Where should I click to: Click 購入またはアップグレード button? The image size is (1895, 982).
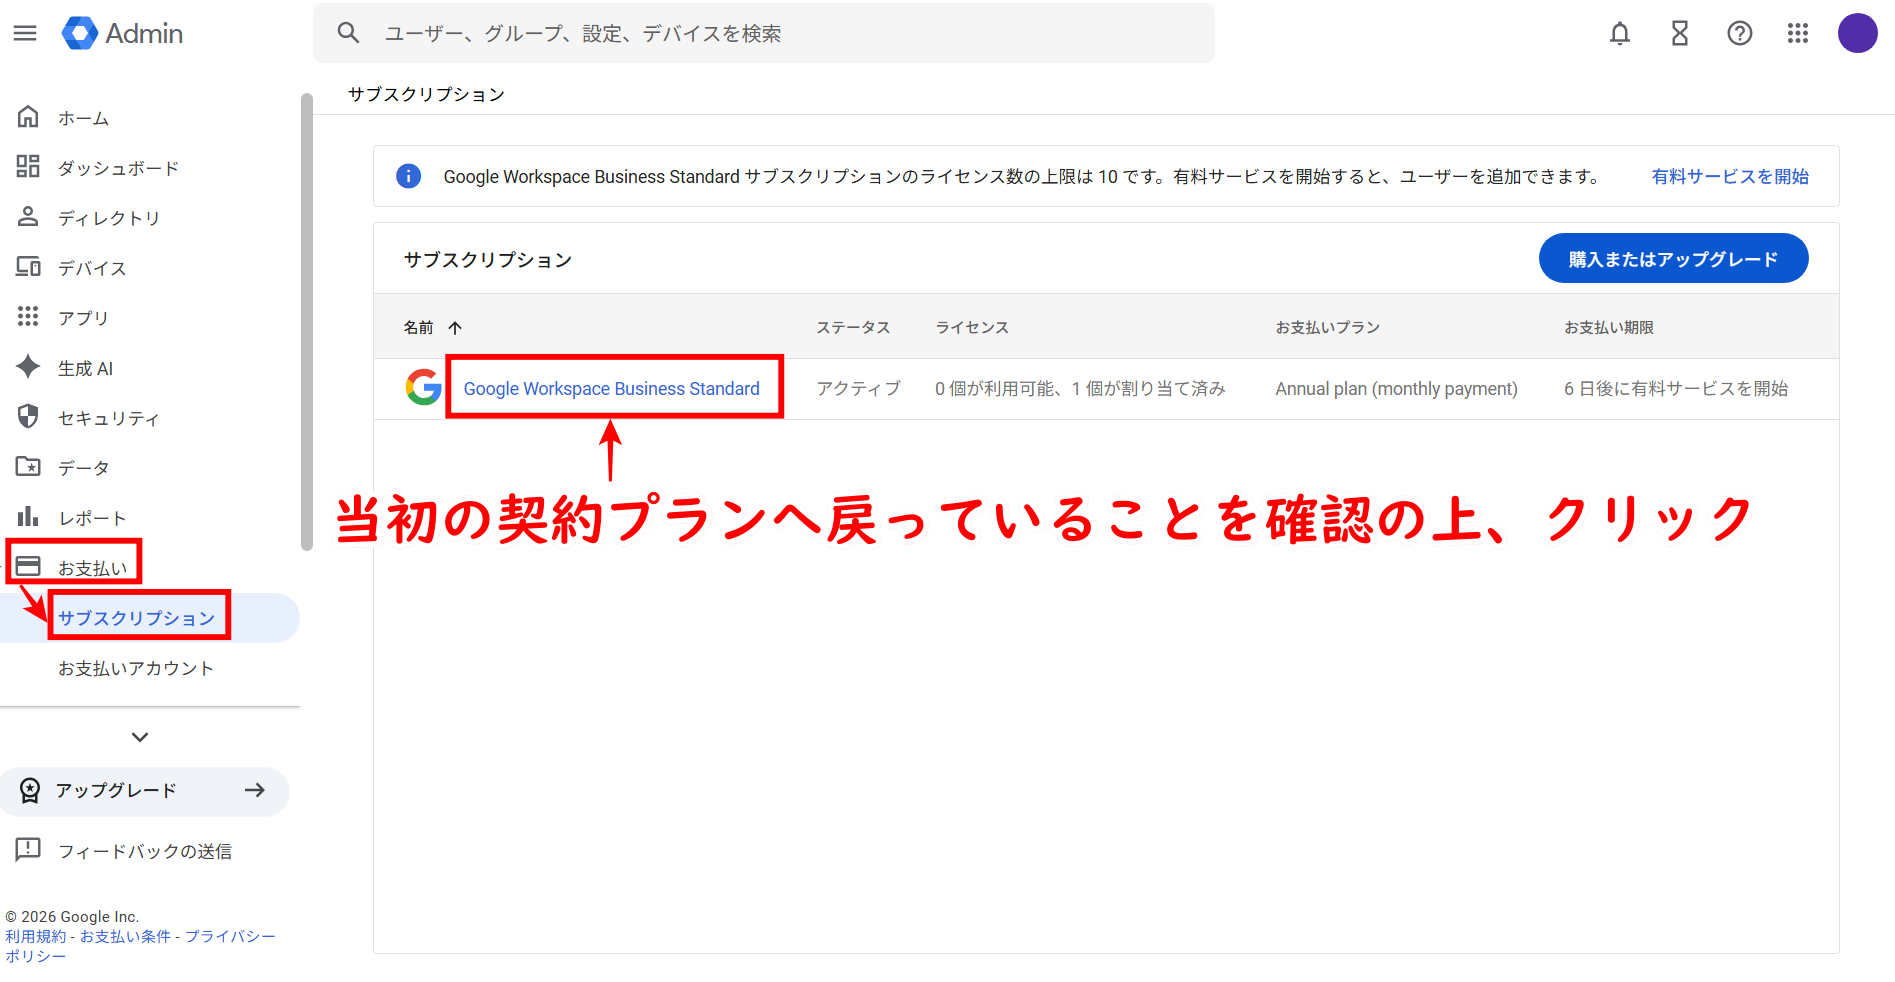pos(1672,259)
